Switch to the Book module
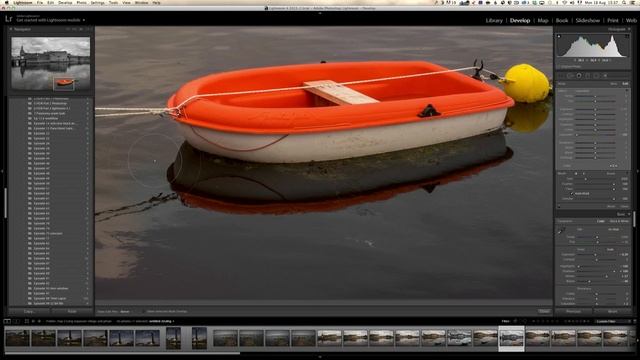The height and width of the screenshot is (360, 640). click(x=562, y=20)
